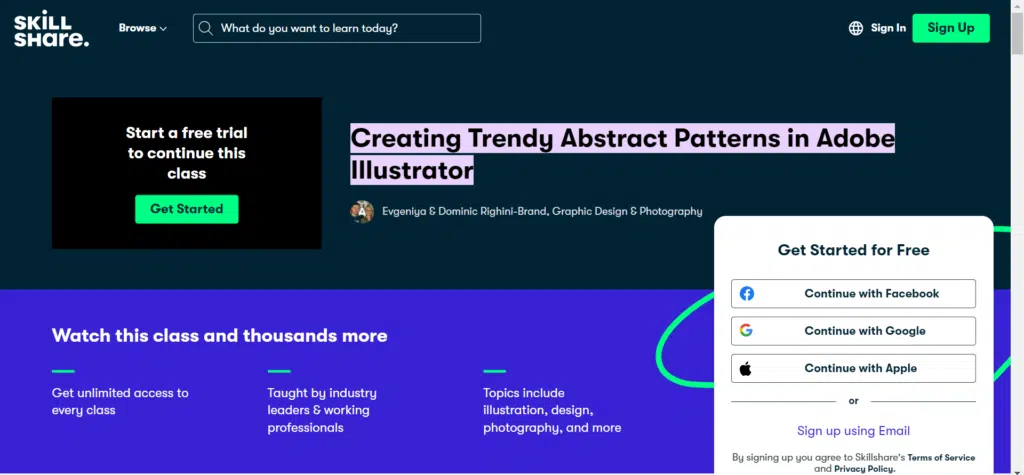Image resolution: width=1024 pixels, height=475 pixels.
Task: Open the Privacy Policy link
Action: click(864, 469)
